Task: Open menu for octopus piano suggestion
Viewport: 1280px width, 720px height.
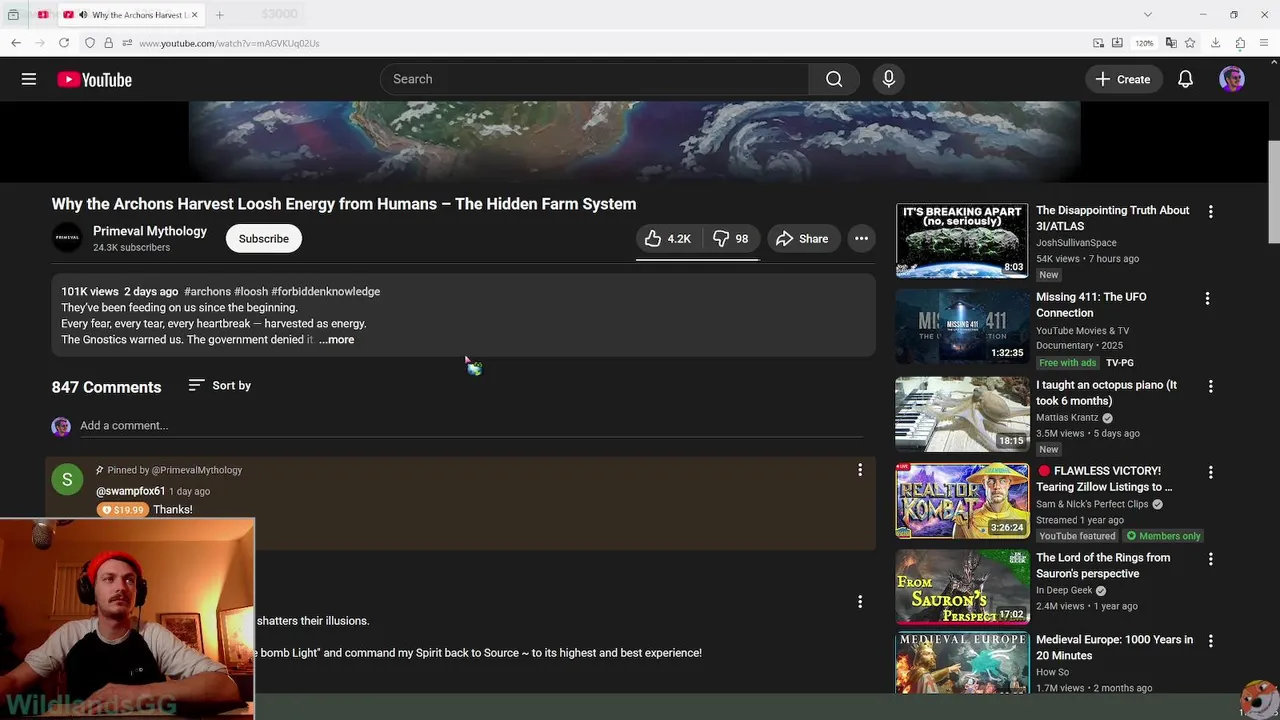Action: (1210, 387)
